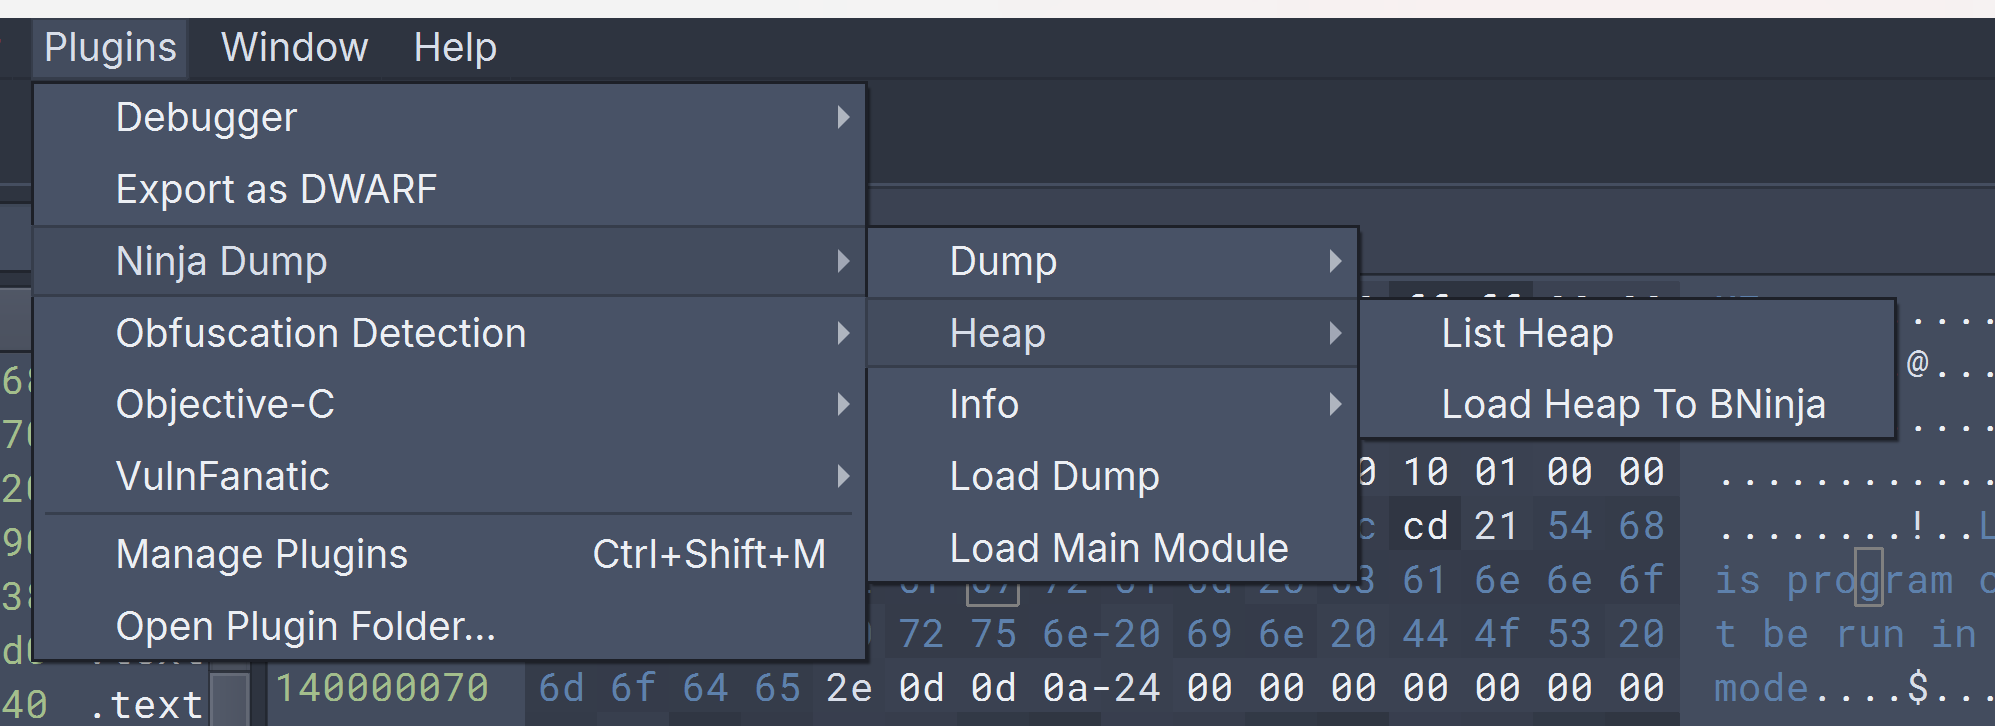This screenshot has width=1995, height=726.
Task: Expand the Info submenu arrow
Action: 1335,404
